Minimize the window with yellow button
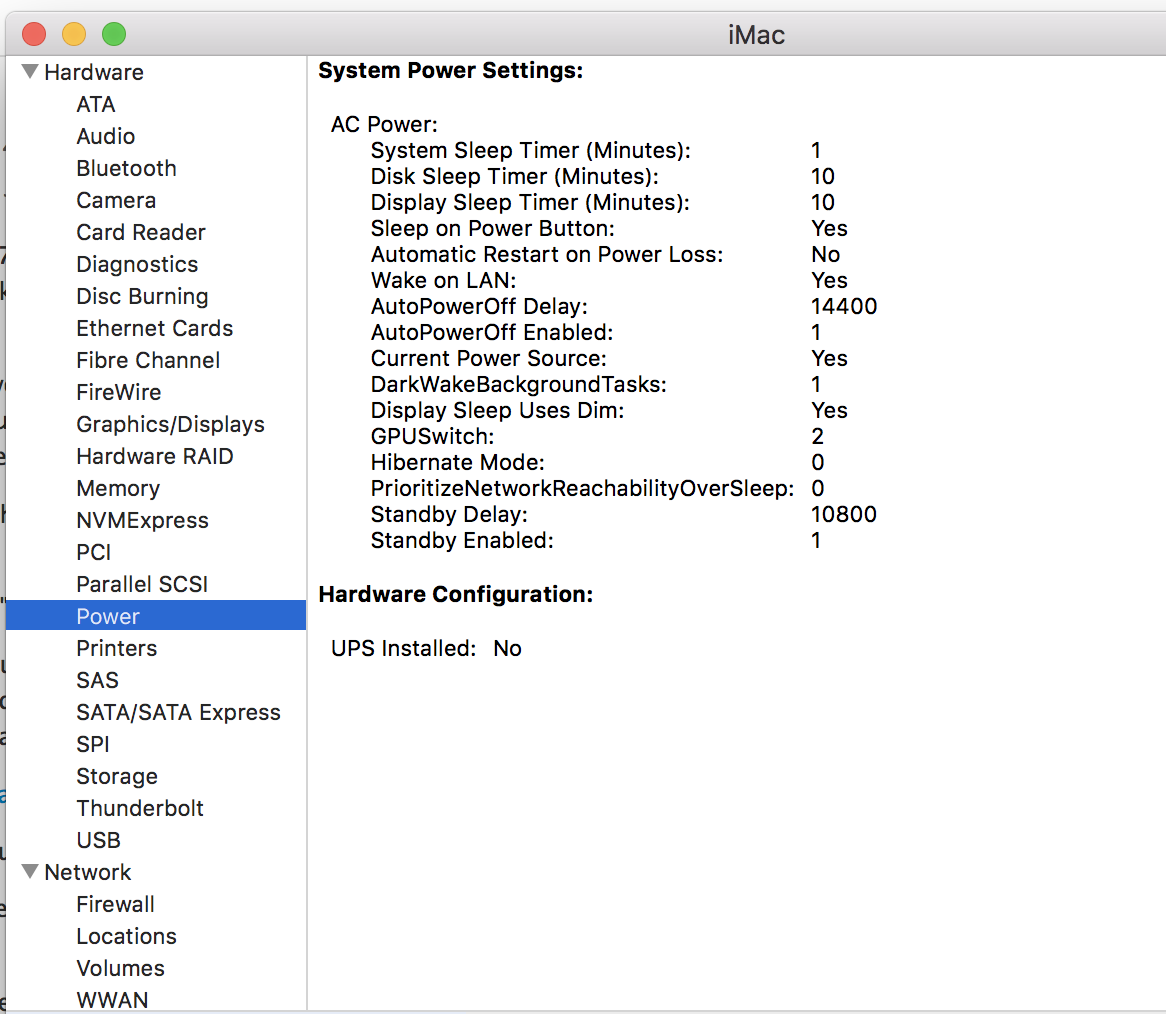 coord(74,34)
